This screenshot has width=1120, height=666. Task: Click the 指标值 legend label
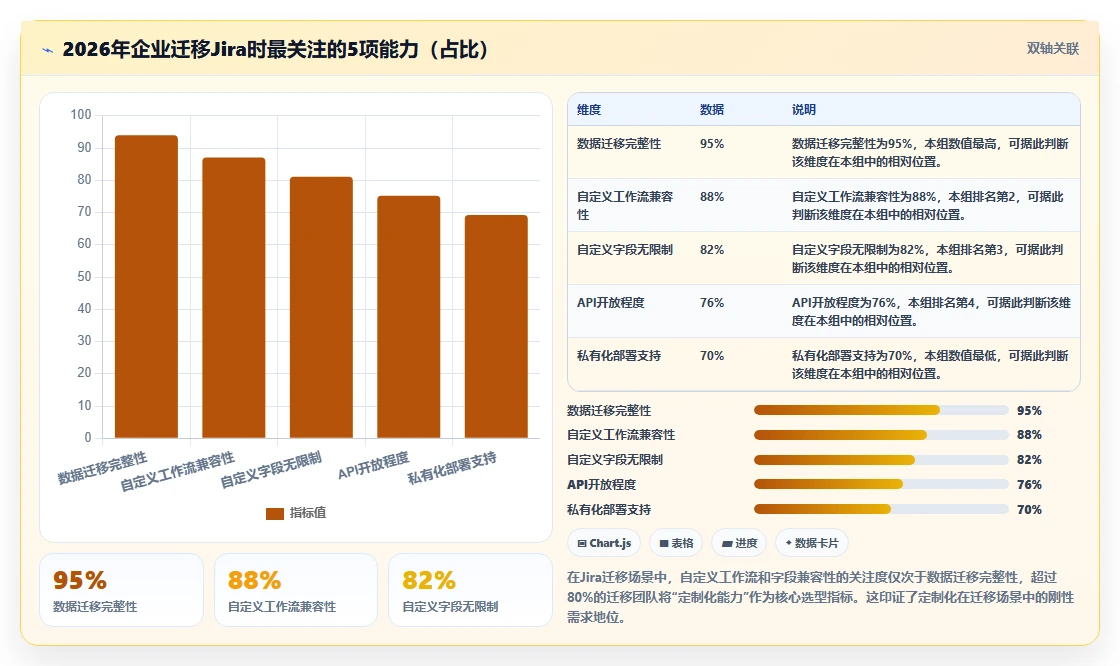tap(308, 512)
